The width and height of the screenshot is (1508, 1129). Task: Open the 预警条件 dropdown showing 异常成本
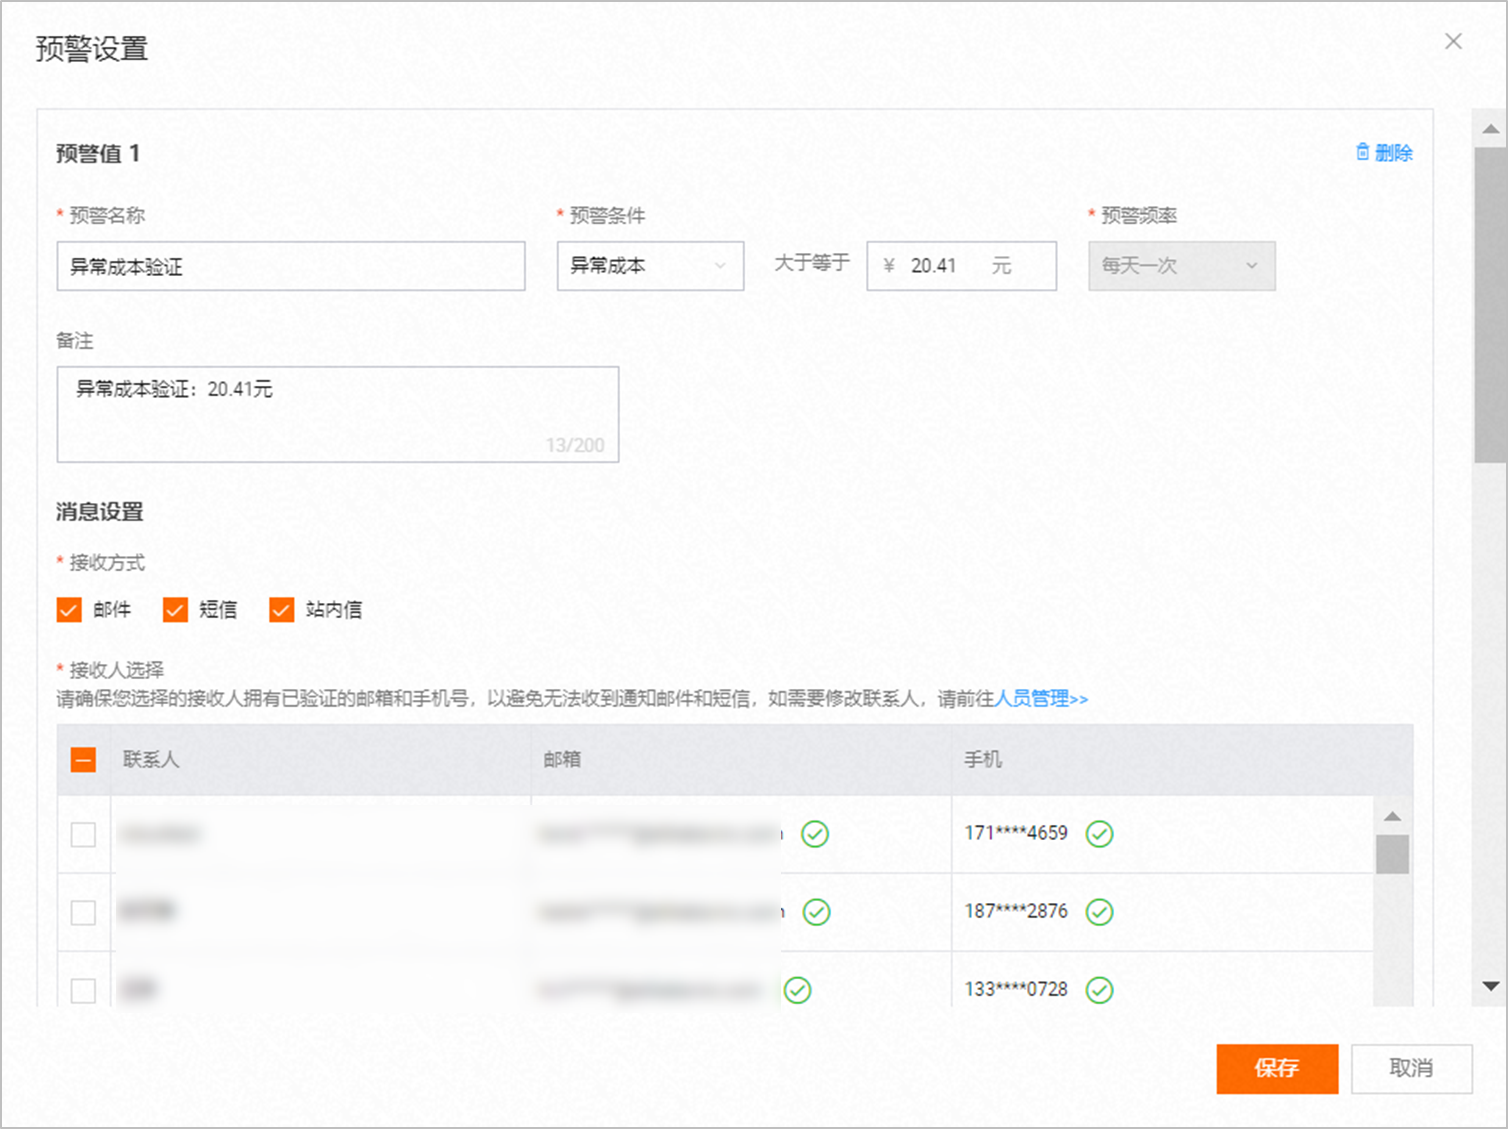pyautogui.click(x=650, y=266)
